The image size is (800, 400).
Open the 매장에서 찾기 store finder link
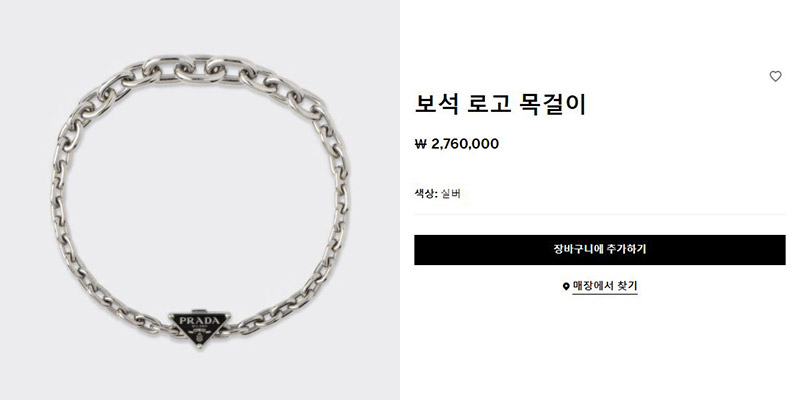pos(605,286)
